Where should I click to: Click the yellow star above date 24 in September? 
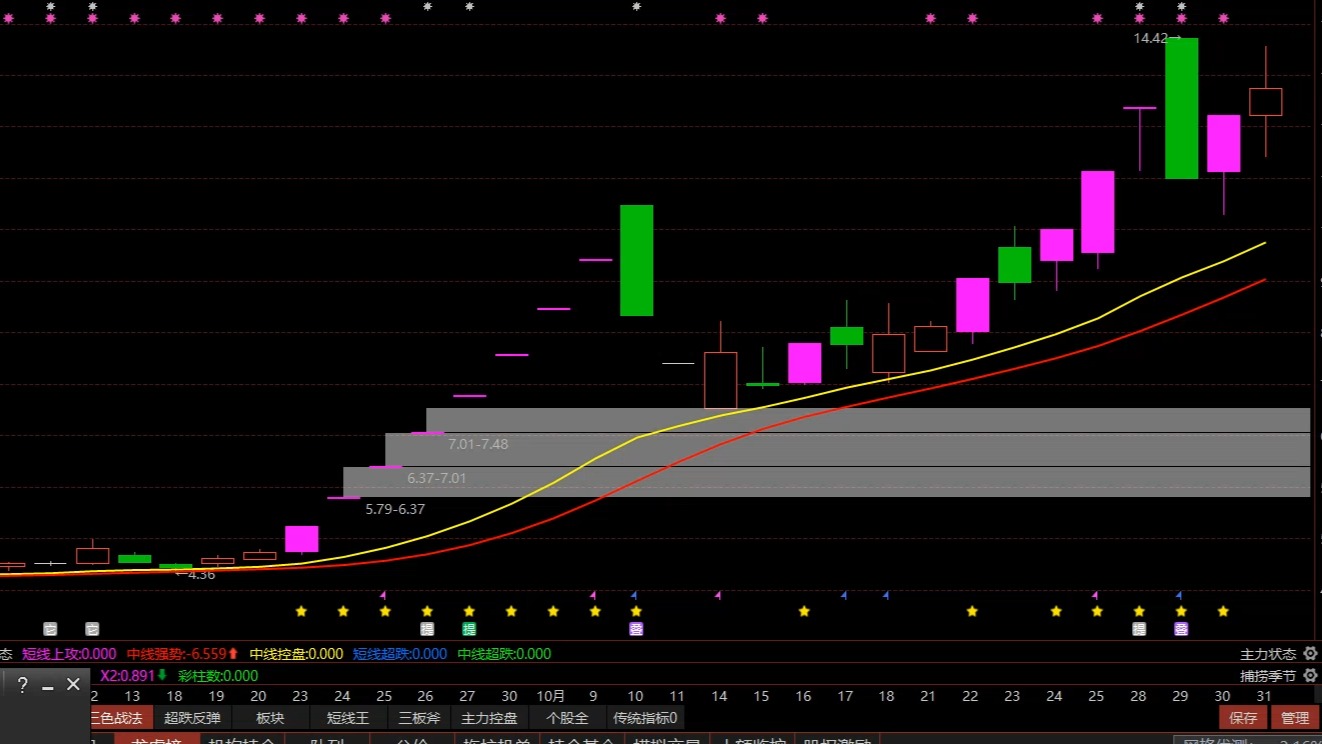pyautogui.click(x=343, y=611)
